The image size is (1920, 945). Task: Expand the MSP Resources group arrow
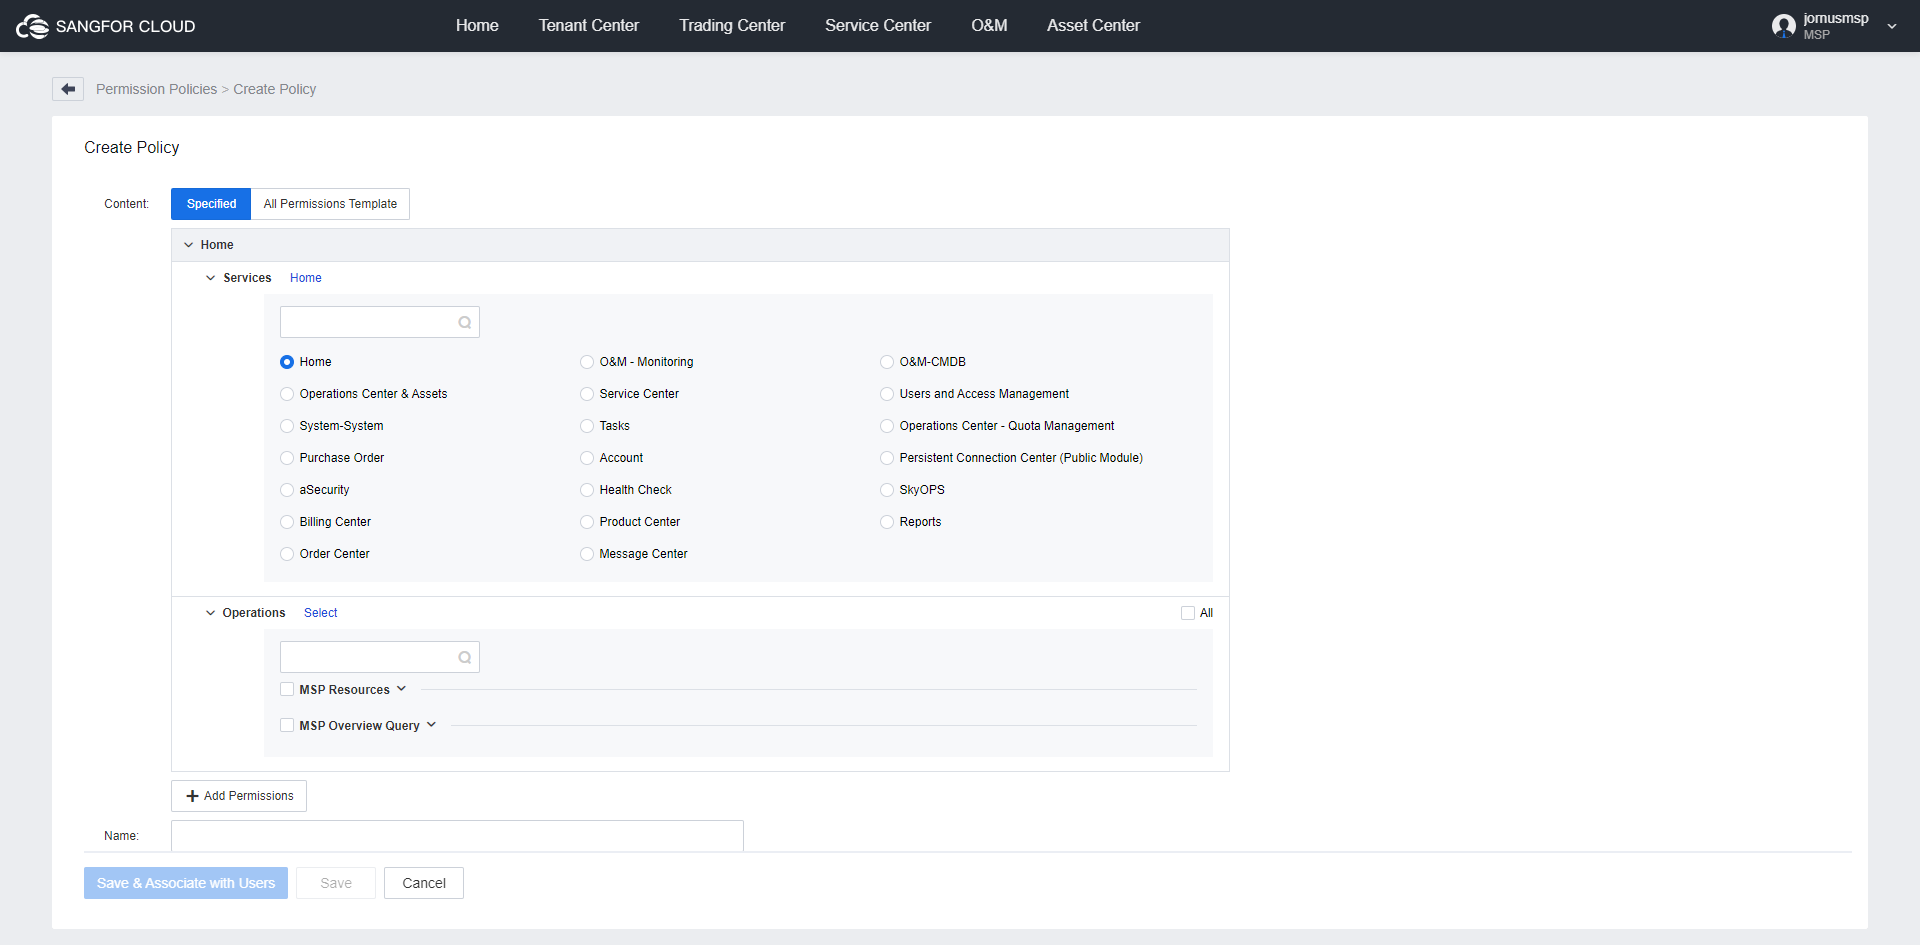(x=401, y=689)
